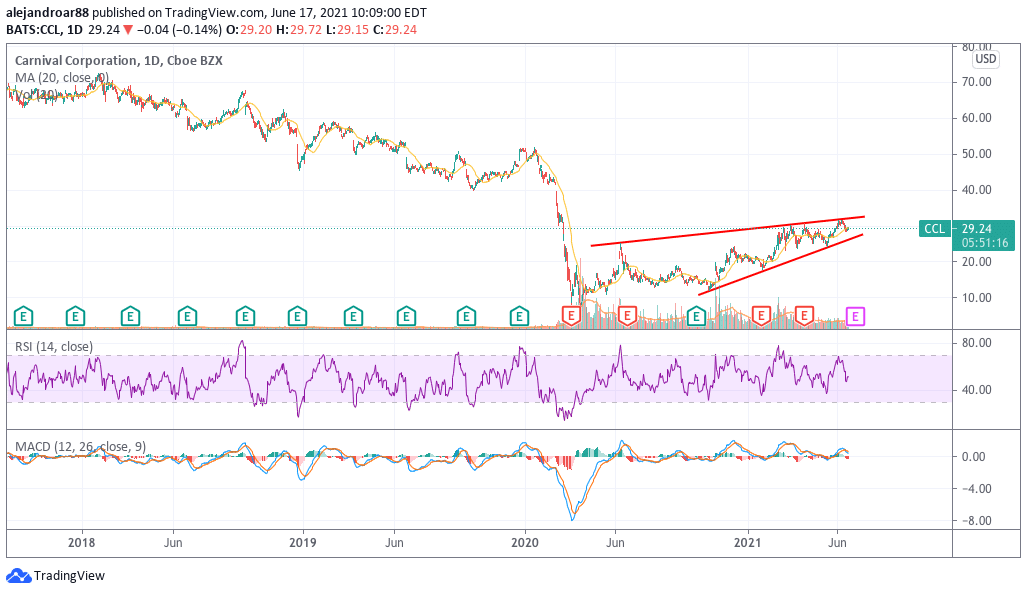Viewport: 1027px width, 594px height.
Task: Select red E marker under the March 2020 crash low
Action: 571,316
